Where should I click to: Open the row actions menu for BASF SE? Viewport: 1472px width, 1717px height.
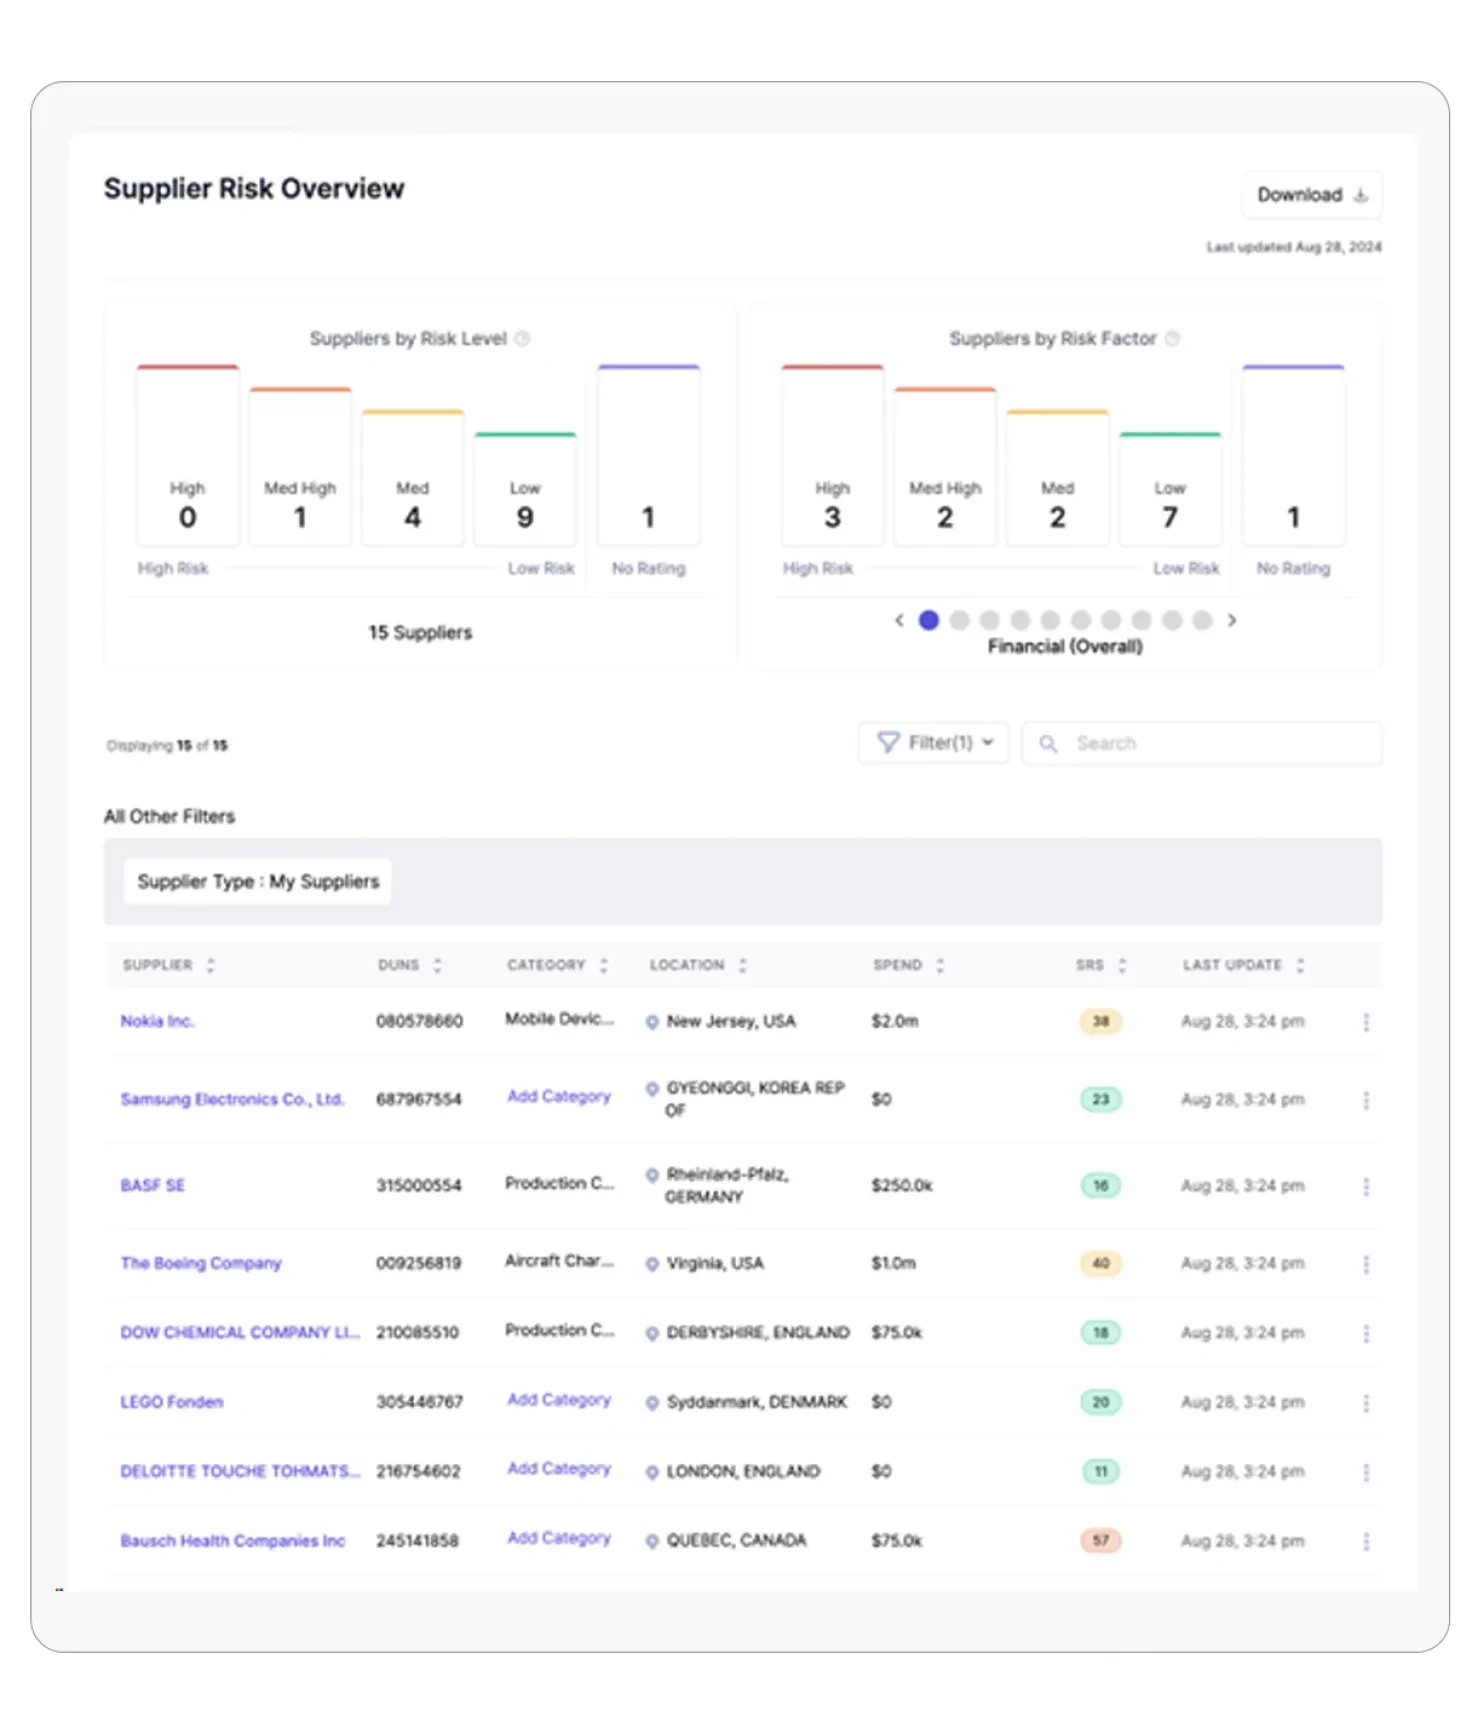[x=1366, y=1186]
